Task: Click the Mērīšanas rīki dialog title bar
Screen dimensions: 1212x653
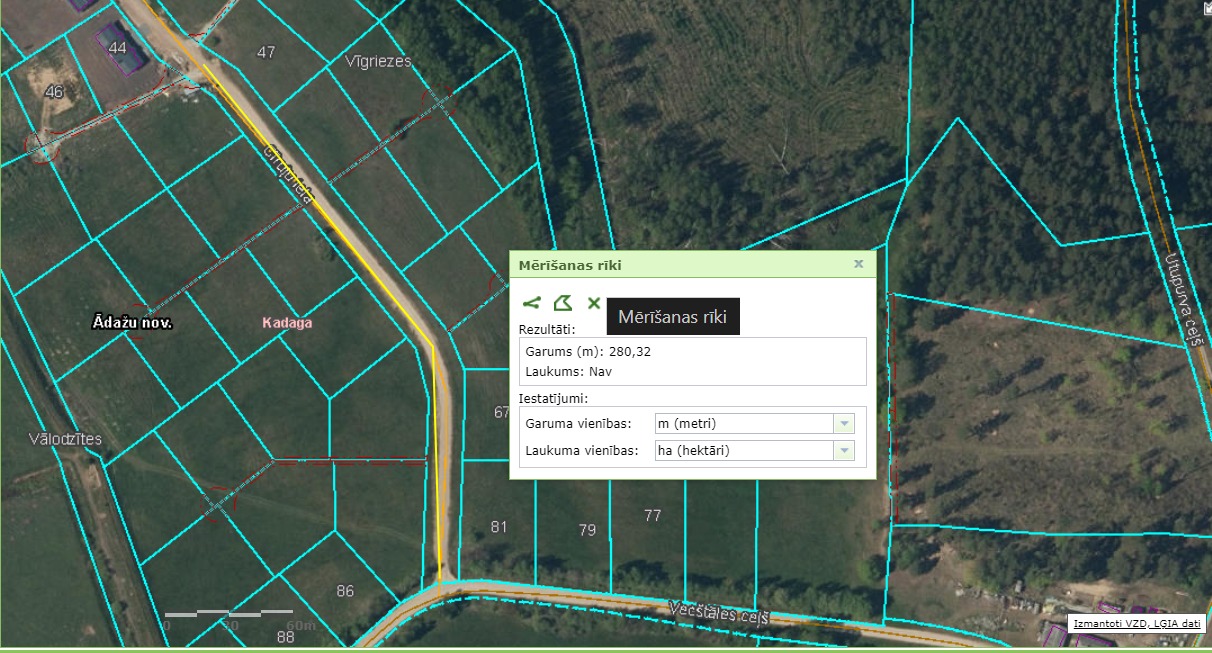Action: pos(680,264)
